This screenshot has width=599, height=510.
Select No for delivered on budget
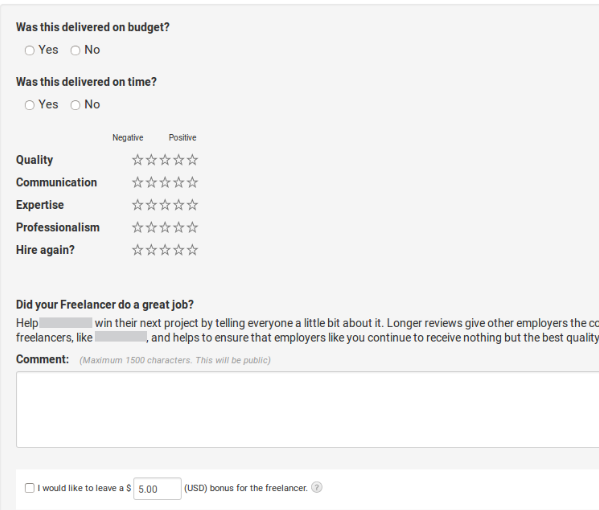pos(75,50)
